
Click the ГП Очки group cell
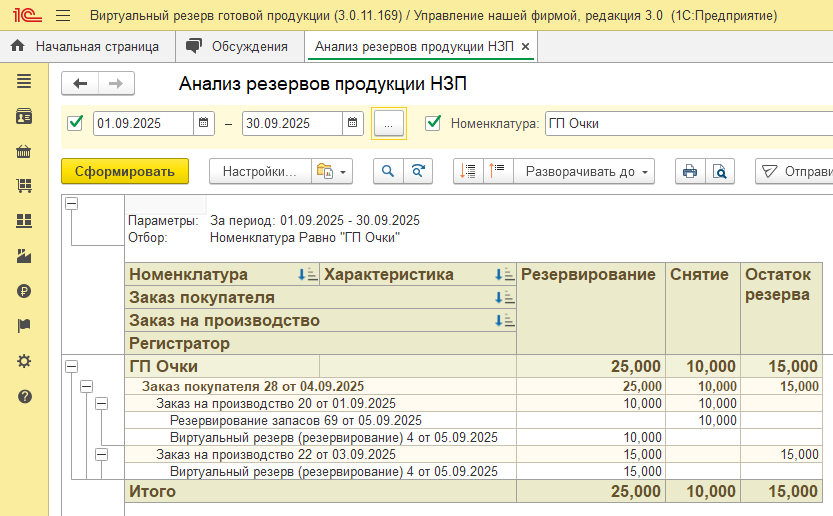click(222, 366)
